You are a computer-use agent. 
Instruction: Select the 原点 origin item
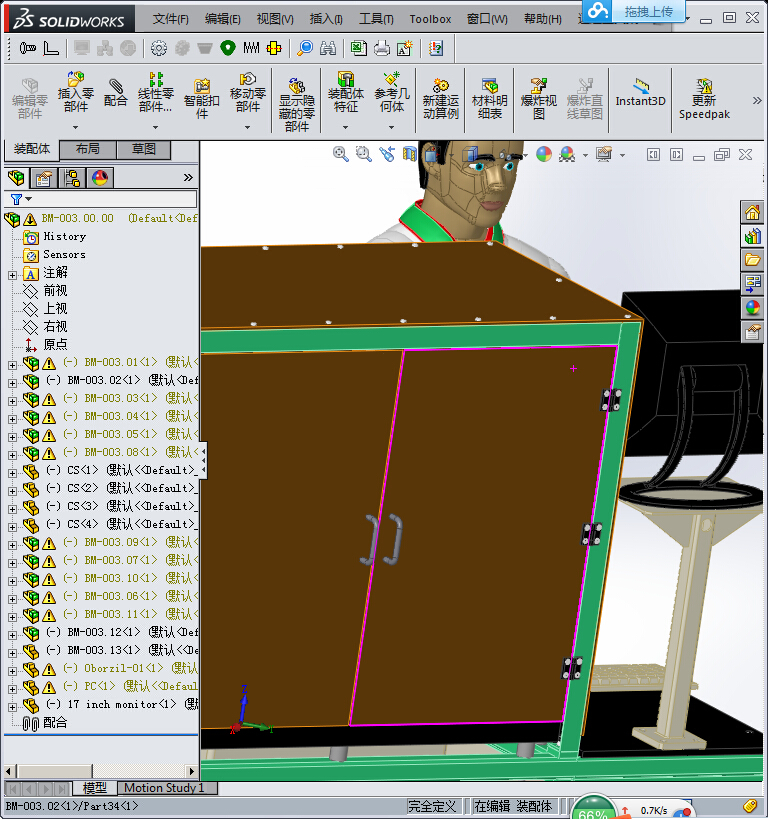click(x=45, y=345)
